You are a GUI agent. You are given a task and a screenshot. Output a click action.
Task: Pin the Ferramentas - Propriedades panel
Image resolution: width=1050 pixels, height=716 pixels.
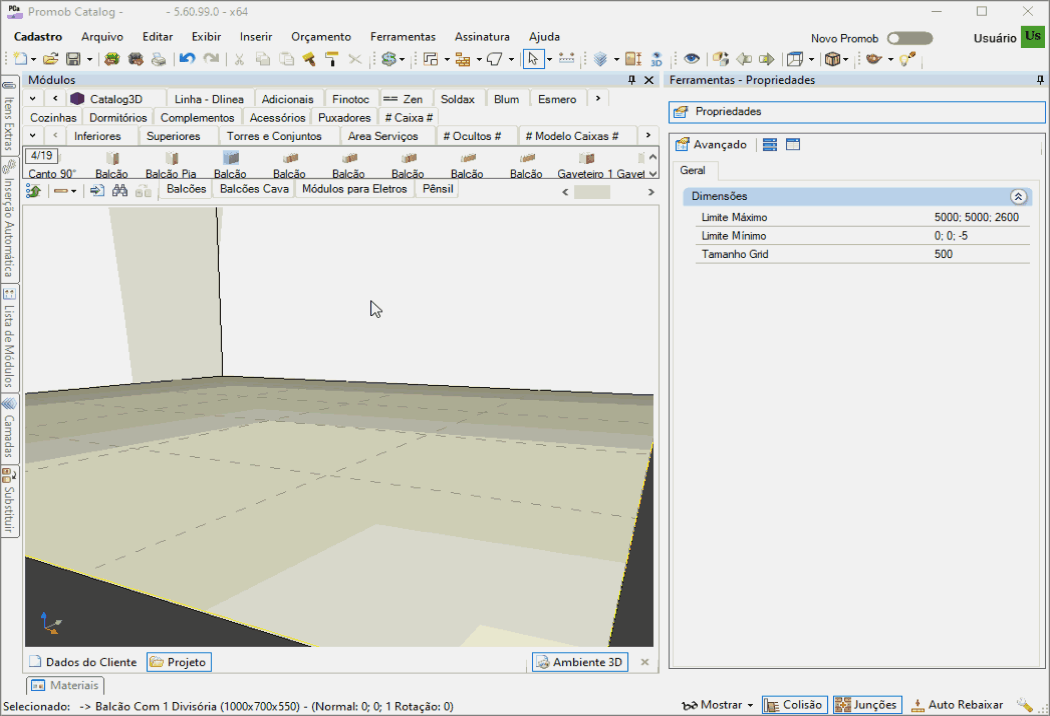[x=1040, y=80]
